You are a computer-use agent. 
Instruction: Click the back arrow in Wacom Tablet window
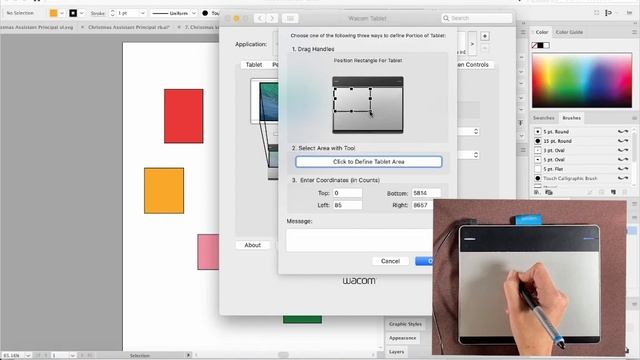(260, 18)
